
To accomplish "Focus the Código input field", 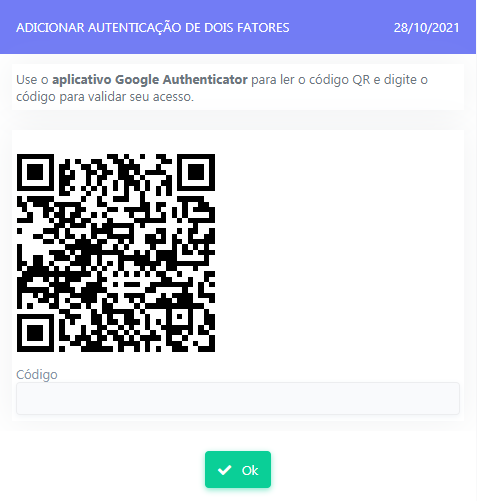I will click(238, 398).
